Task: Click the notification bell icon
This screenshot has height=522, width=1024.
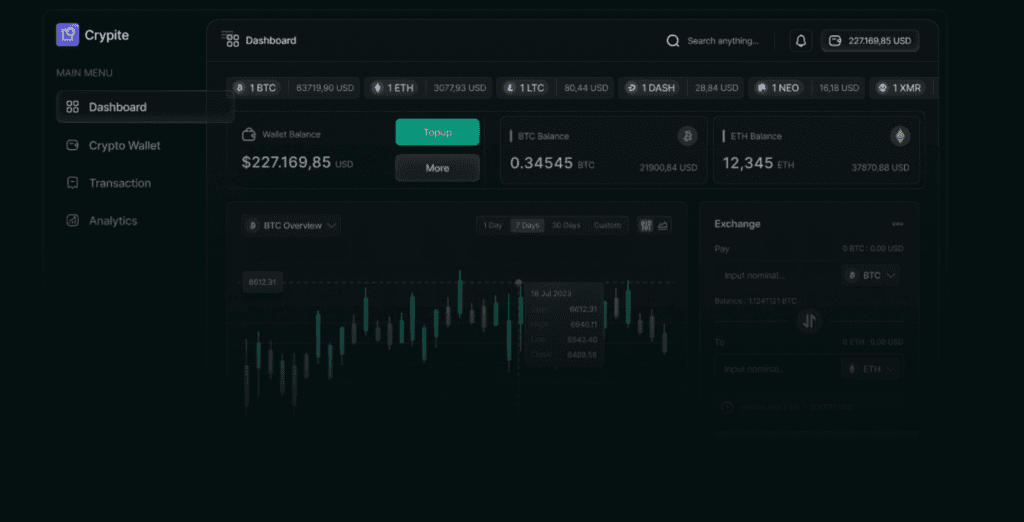Action: 801,41
